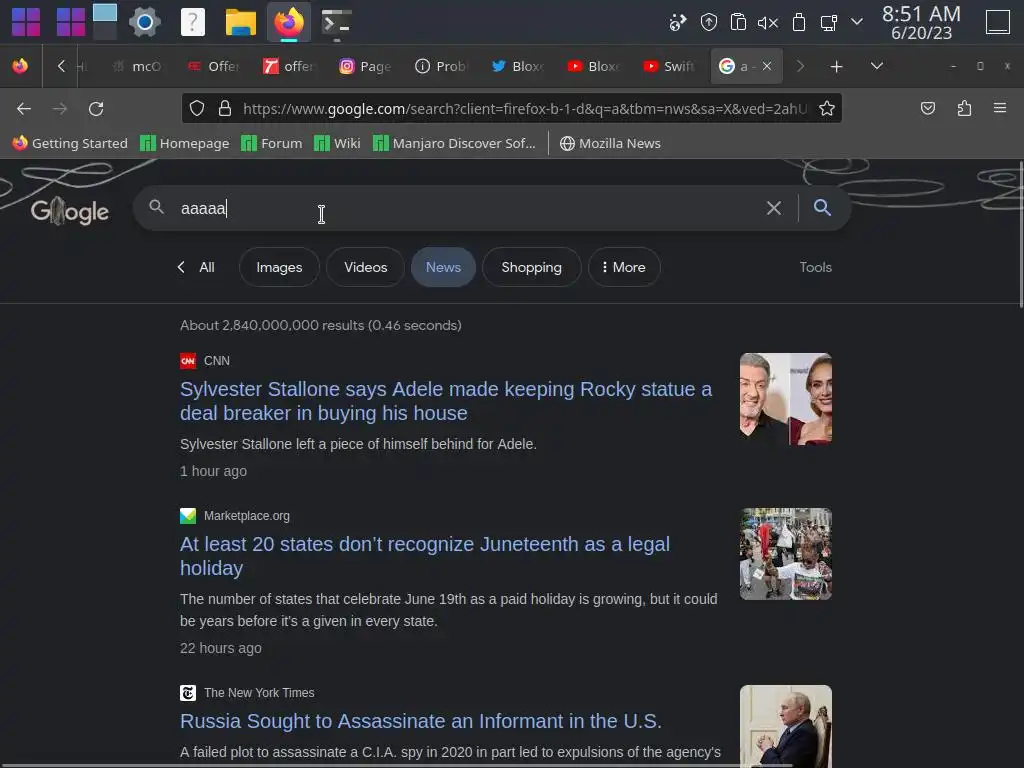Open the file manager folder icon
The image size is (1024, 768).
pyautogui.click(x=240, y=22)
